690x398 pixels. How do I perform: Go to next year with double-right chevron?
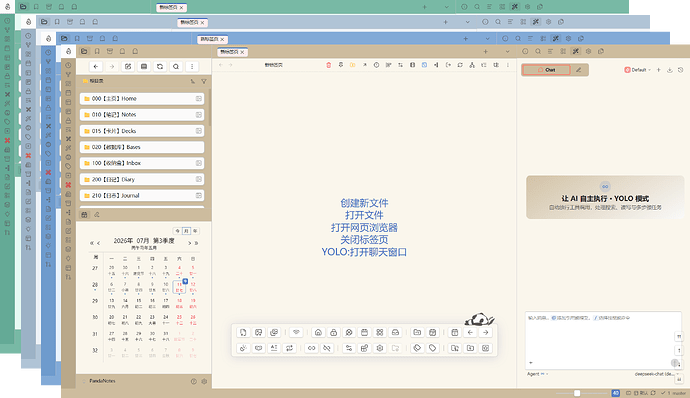coord(196,243)
